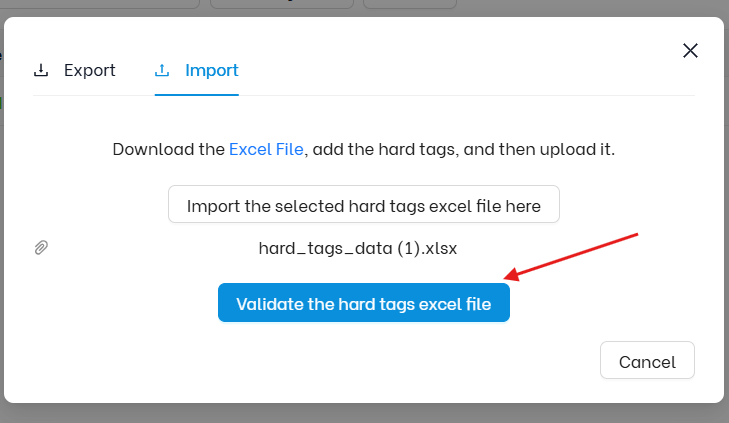Click the dimmed overlay below the dialog
Image resolution: width=729 pixels, height=423 pixels.
(x=364, y=414)
